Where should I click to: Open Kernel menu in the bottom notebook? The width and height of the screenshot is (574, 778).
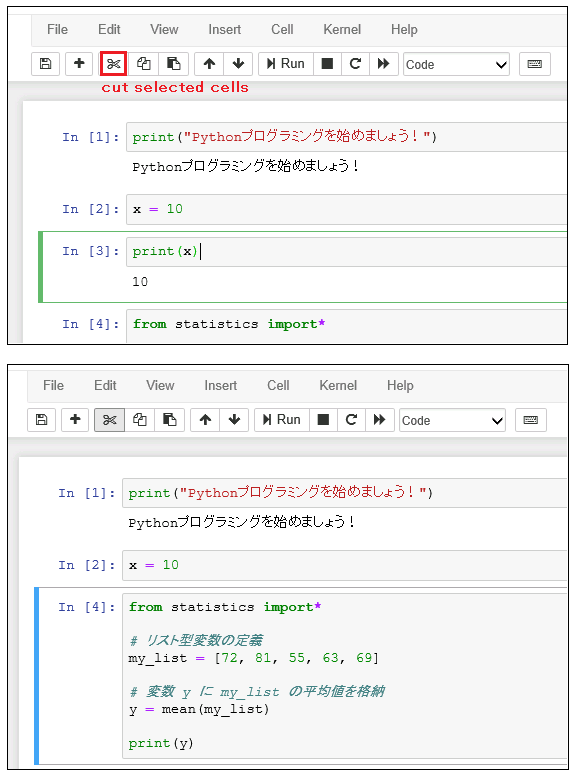point(338,386)
